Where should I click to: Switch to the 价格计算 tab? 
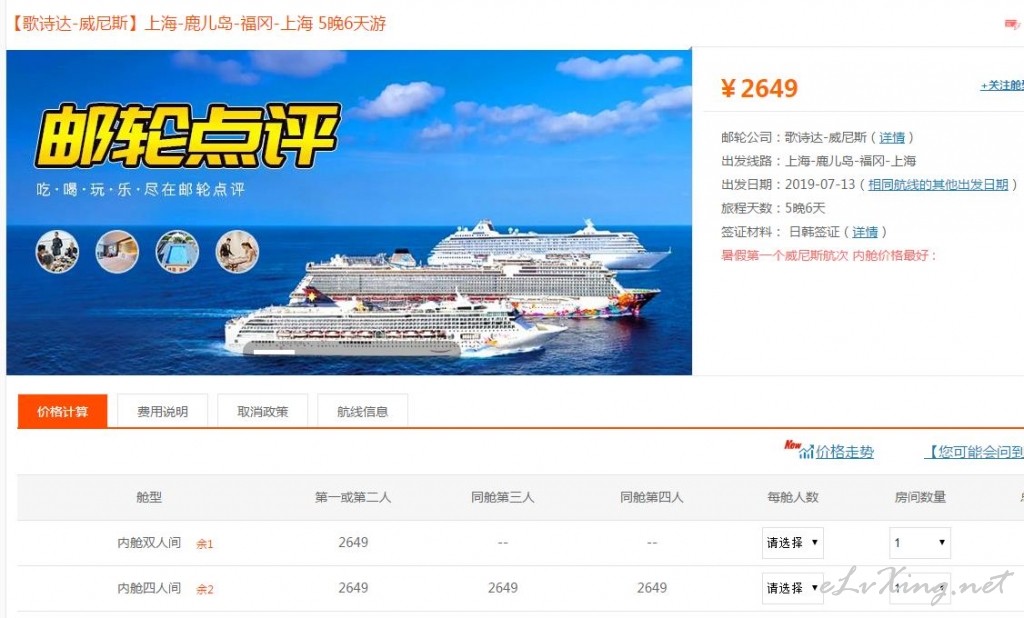pos(63,412)
